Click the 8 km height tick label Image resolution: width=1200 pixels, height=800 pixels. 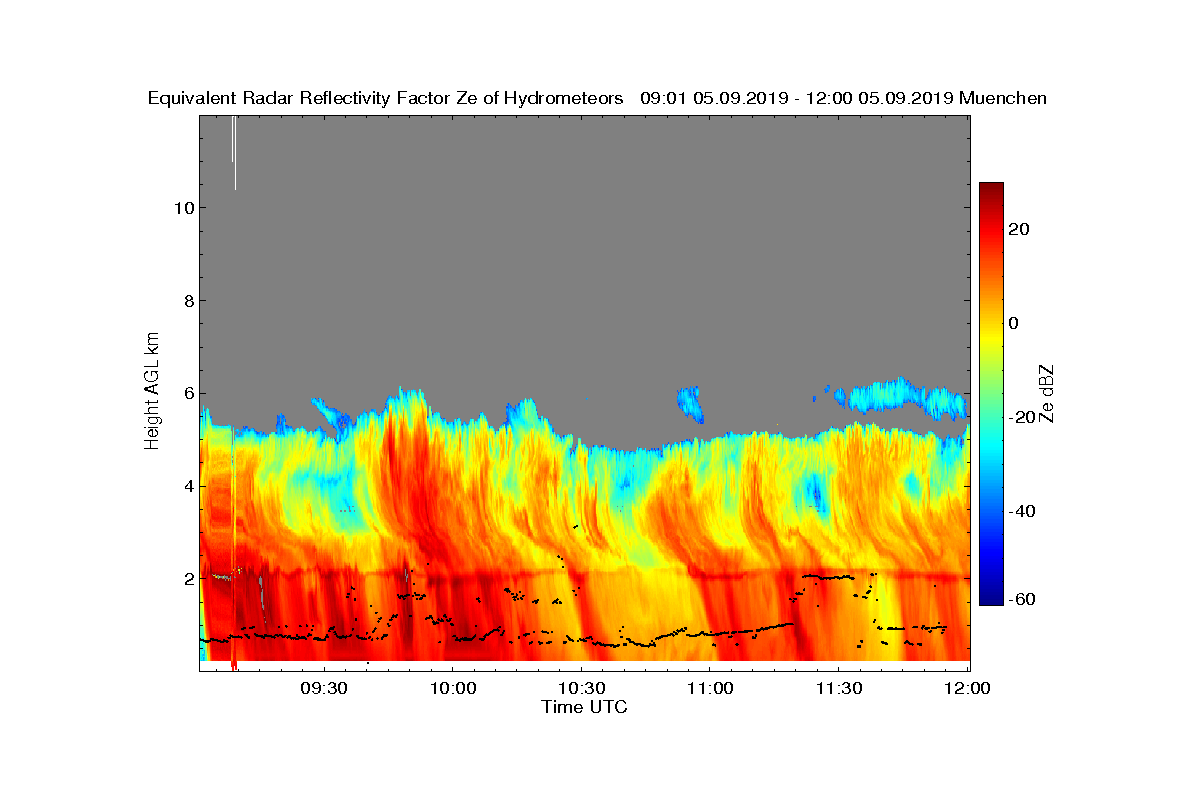pyautogui.click(x=187, y=301)
